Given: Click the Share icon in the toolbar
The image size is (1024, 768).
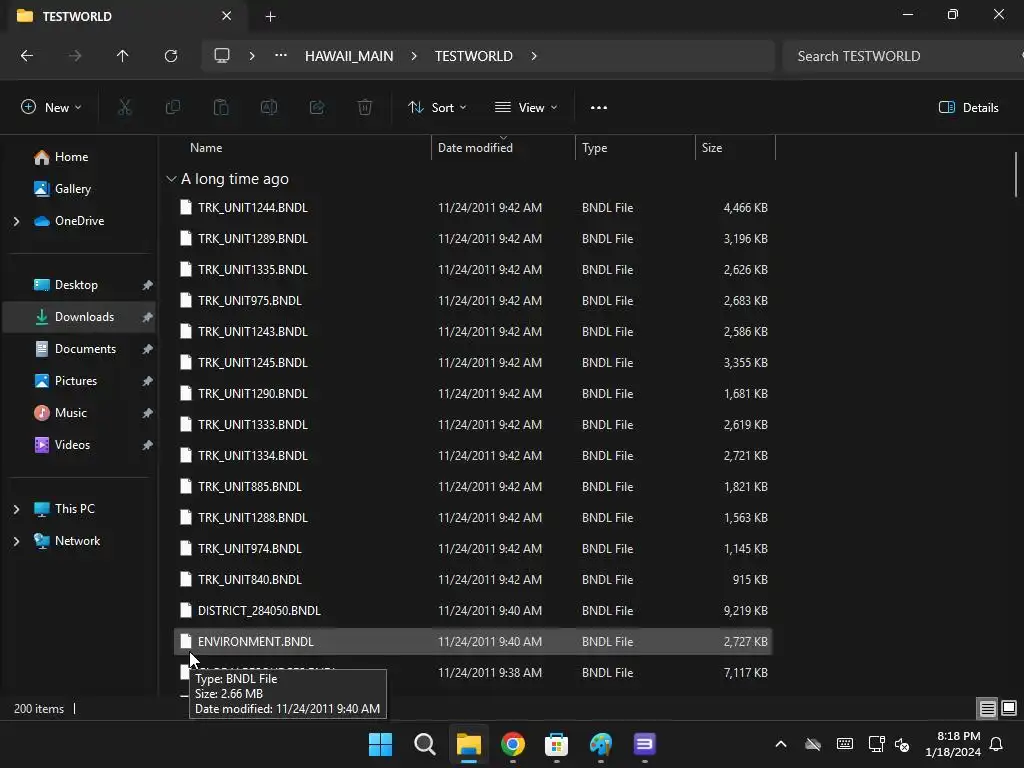Looking at the screenshot, I should tap(317, 107).
